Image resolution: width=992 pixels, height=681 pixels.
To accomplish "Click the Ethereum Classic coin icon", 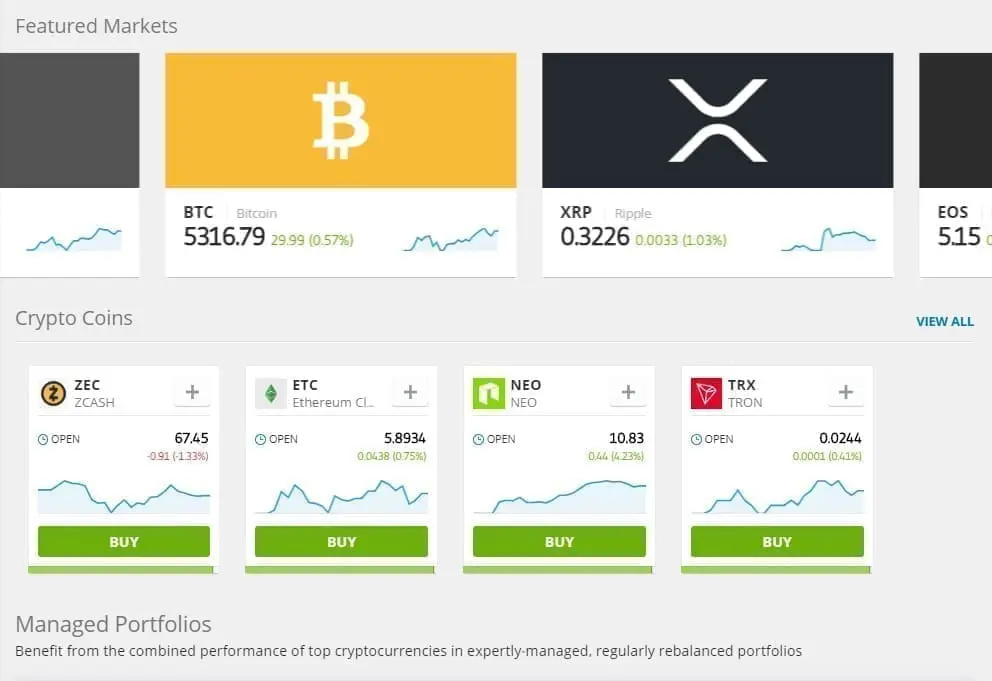I will coord(272,392).
